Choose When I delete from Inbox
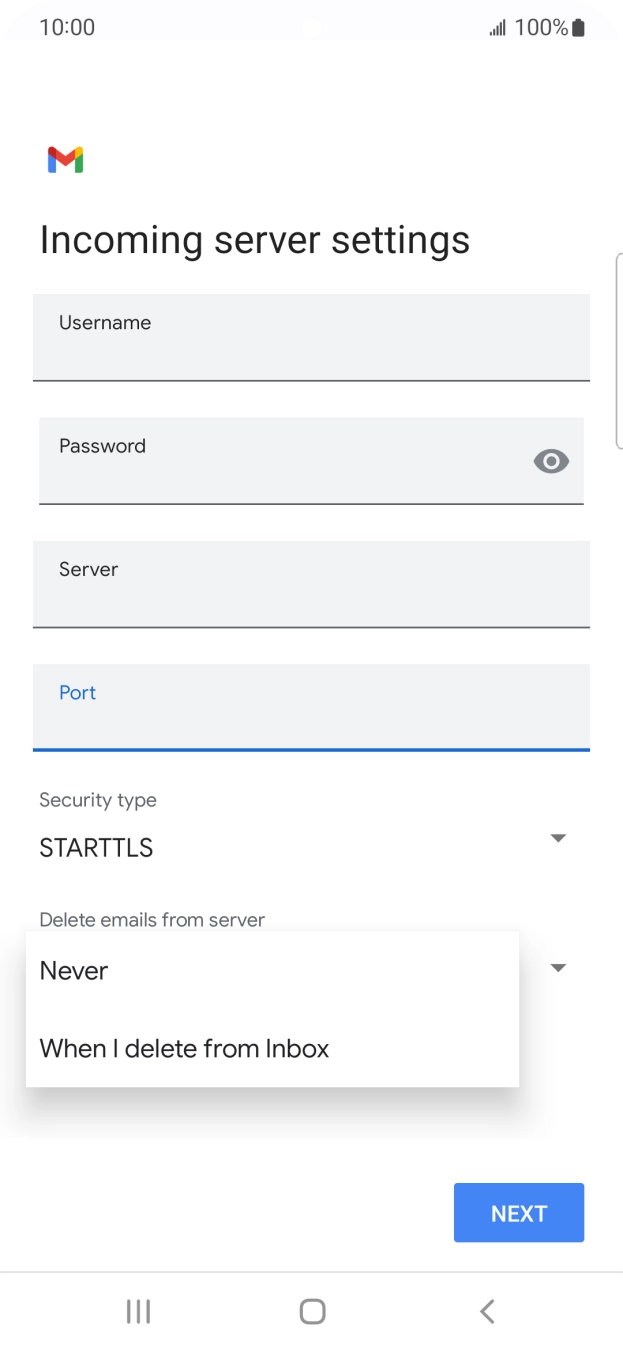Screen dimensions: 623x1349 tap(183, 1048)
